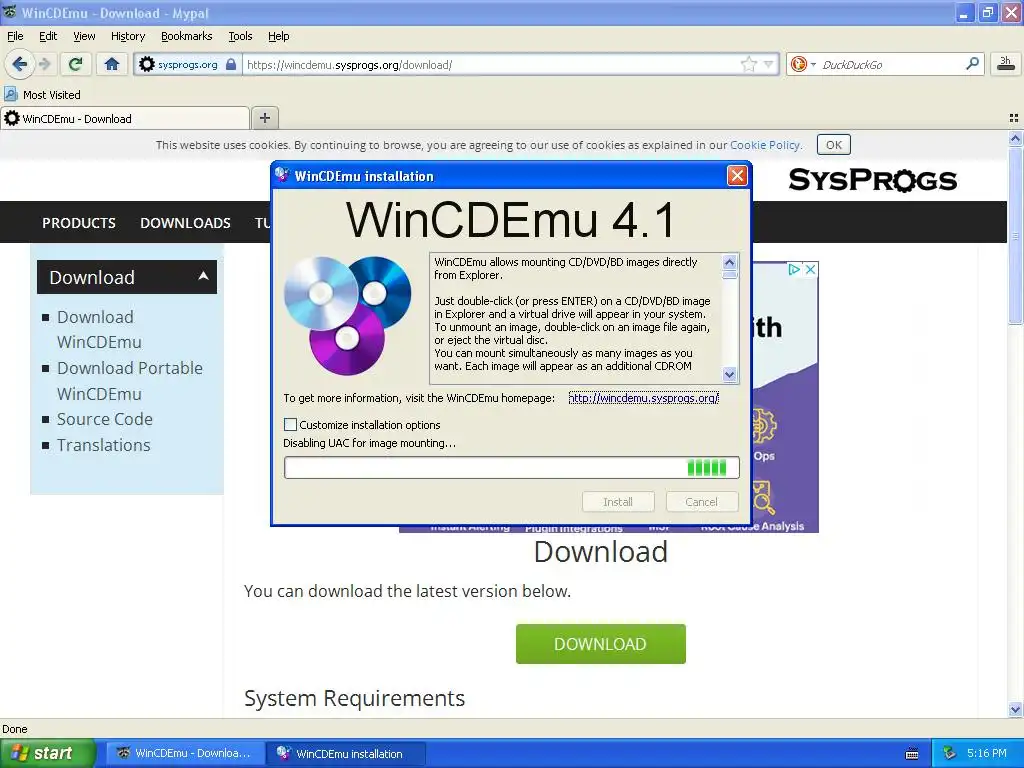Reload the page with the refresh icon
The height and width of the screenshot is (768, 1024).
pyautogui.click(x=76, y=64)
